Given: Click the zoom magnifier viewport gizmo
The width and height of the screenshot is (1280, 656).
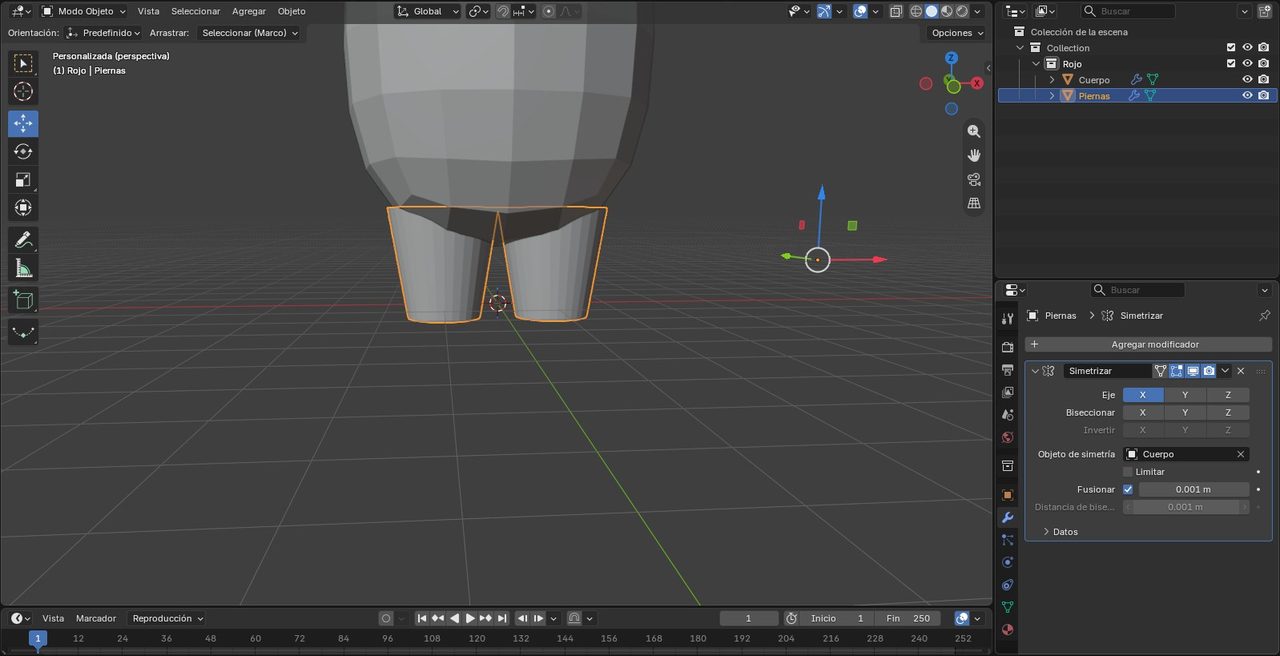Looking at the screenshot, I should 973,131.
